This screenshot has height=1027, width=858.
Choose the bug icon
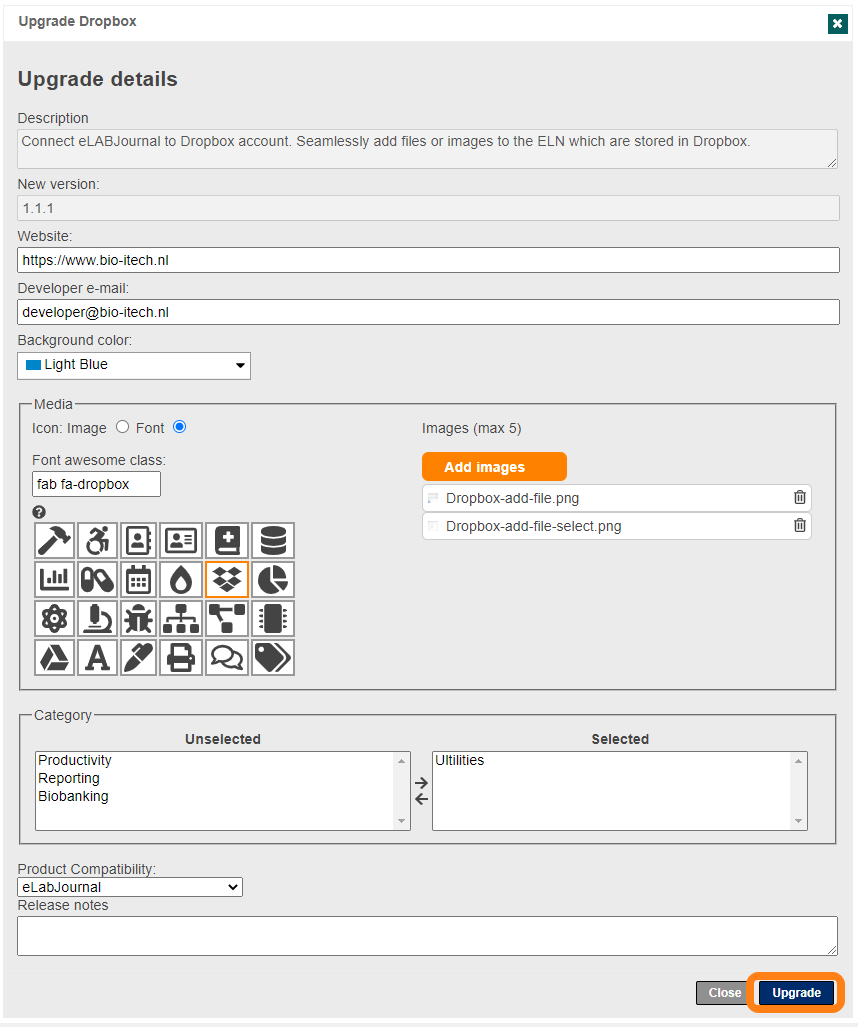(x=138, y=619)
